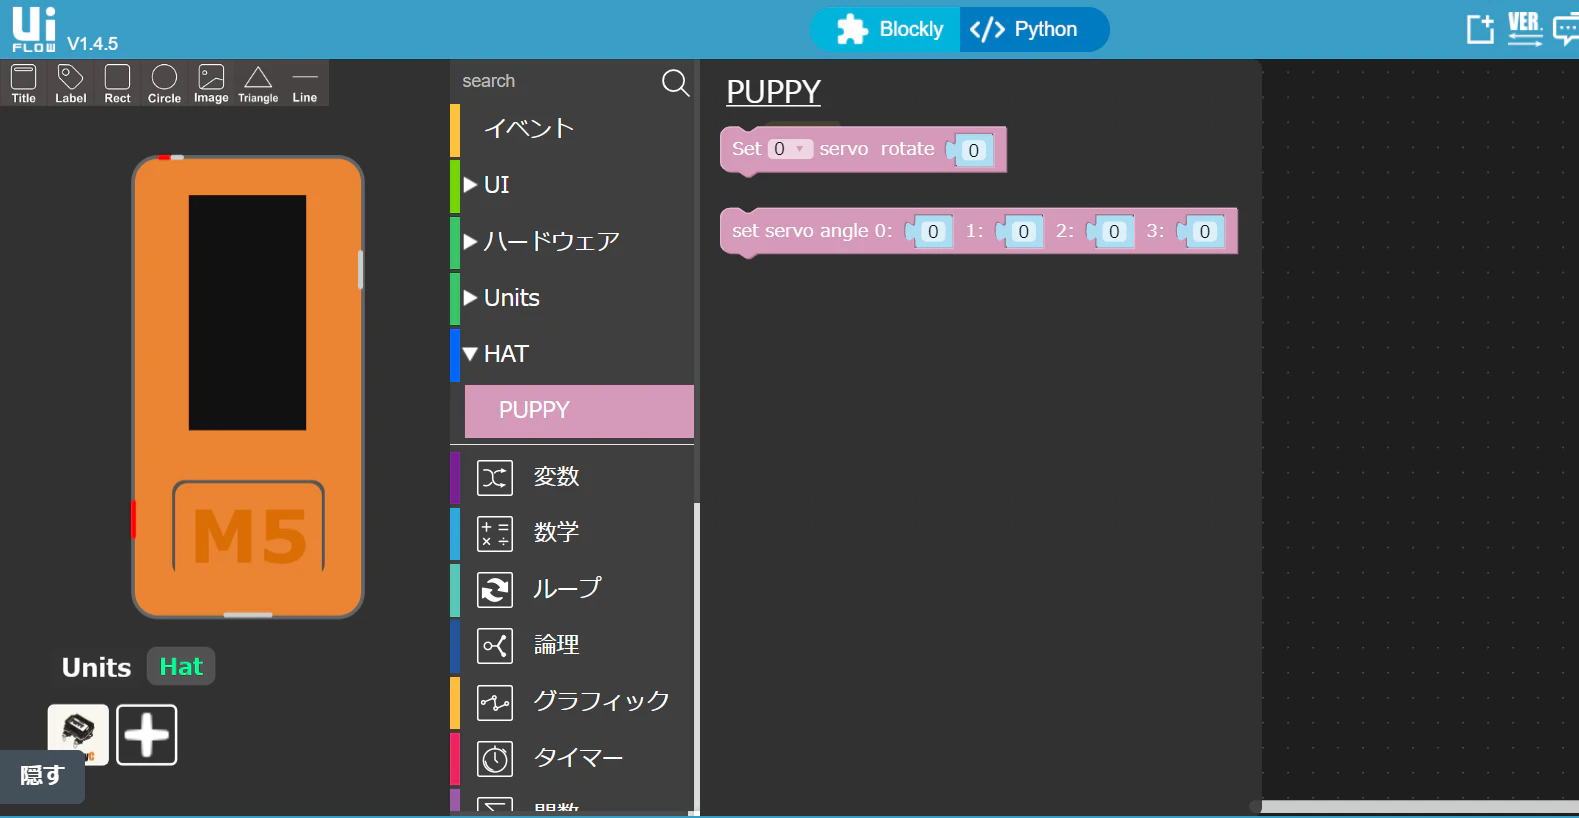This screenshot has width=1579, height=818.
Task: Select the Units tab below device preview
Action: [x=96, y=668]
